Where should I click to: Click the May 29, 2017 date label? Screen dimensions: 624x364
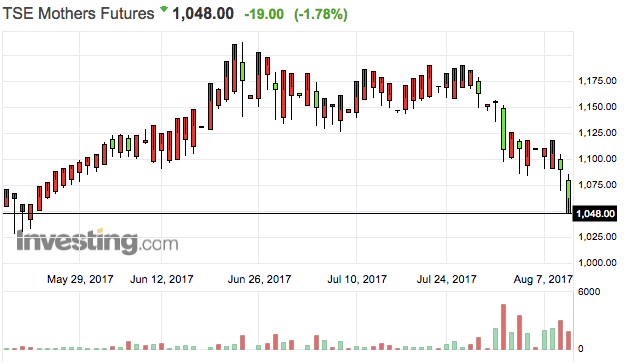(x=80, y=279)
